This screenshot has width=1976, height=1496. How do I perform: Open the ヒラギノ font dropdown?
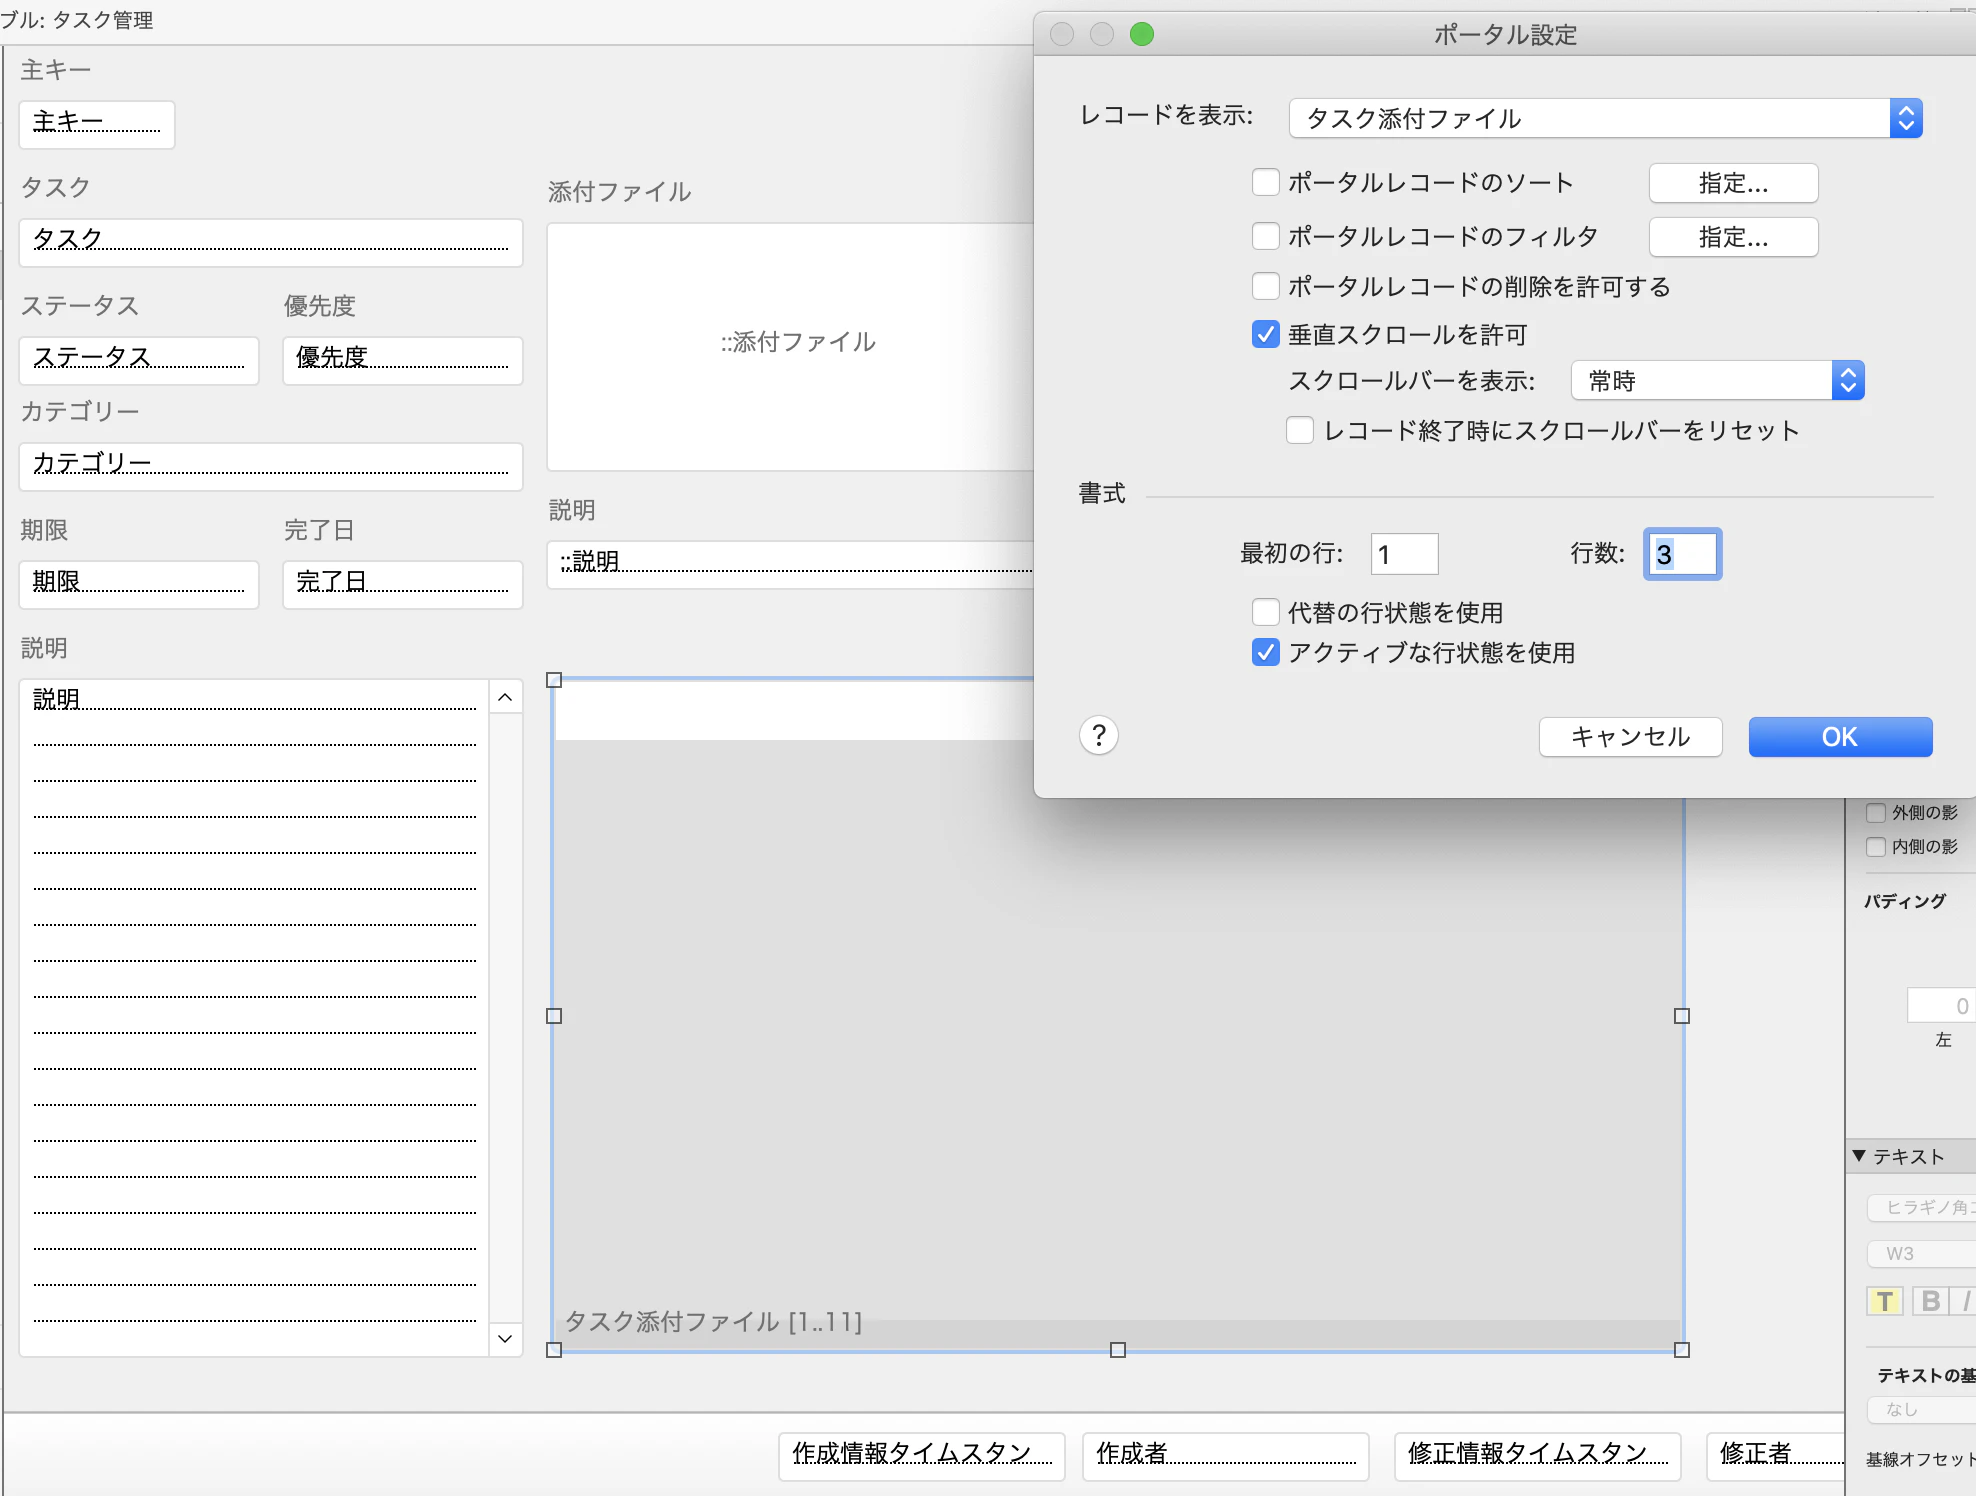[1921, 1208]
